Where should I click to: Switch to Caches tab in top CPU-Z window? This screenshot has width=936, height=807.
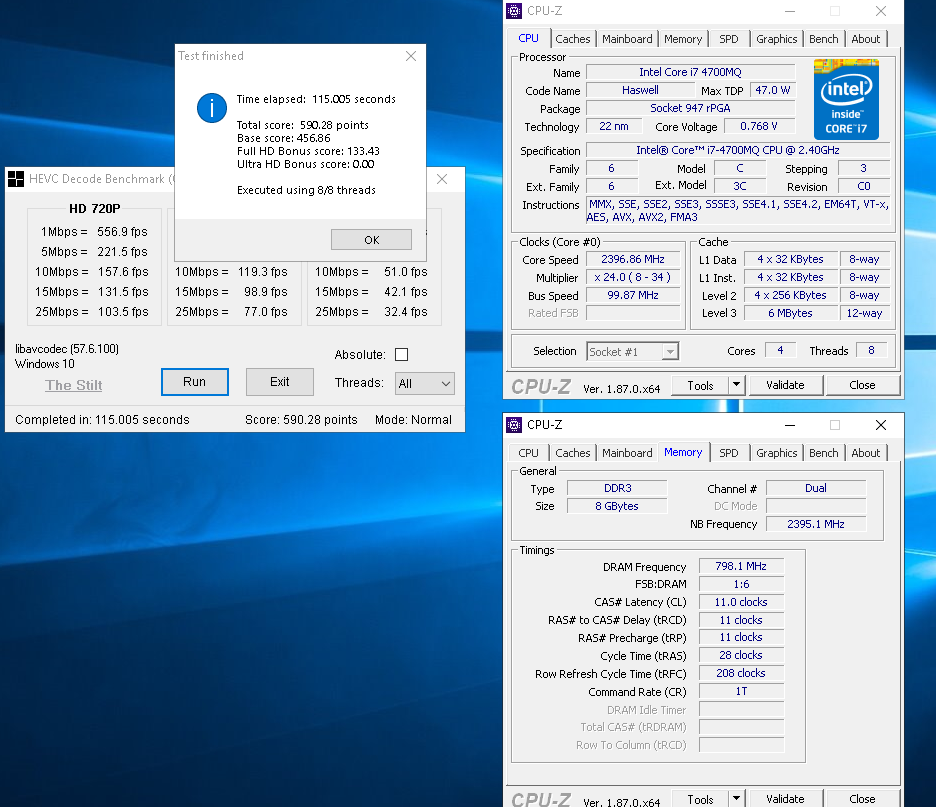pos(572,39)
